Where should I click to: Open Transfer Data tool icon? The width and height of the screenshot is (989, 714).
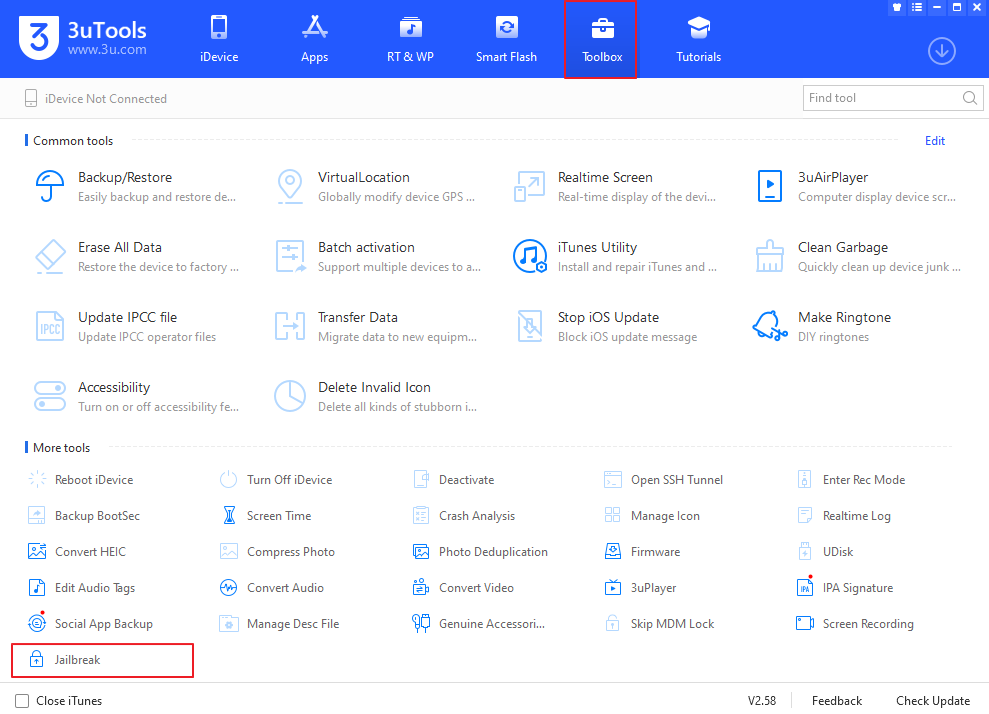pos(290,326)
